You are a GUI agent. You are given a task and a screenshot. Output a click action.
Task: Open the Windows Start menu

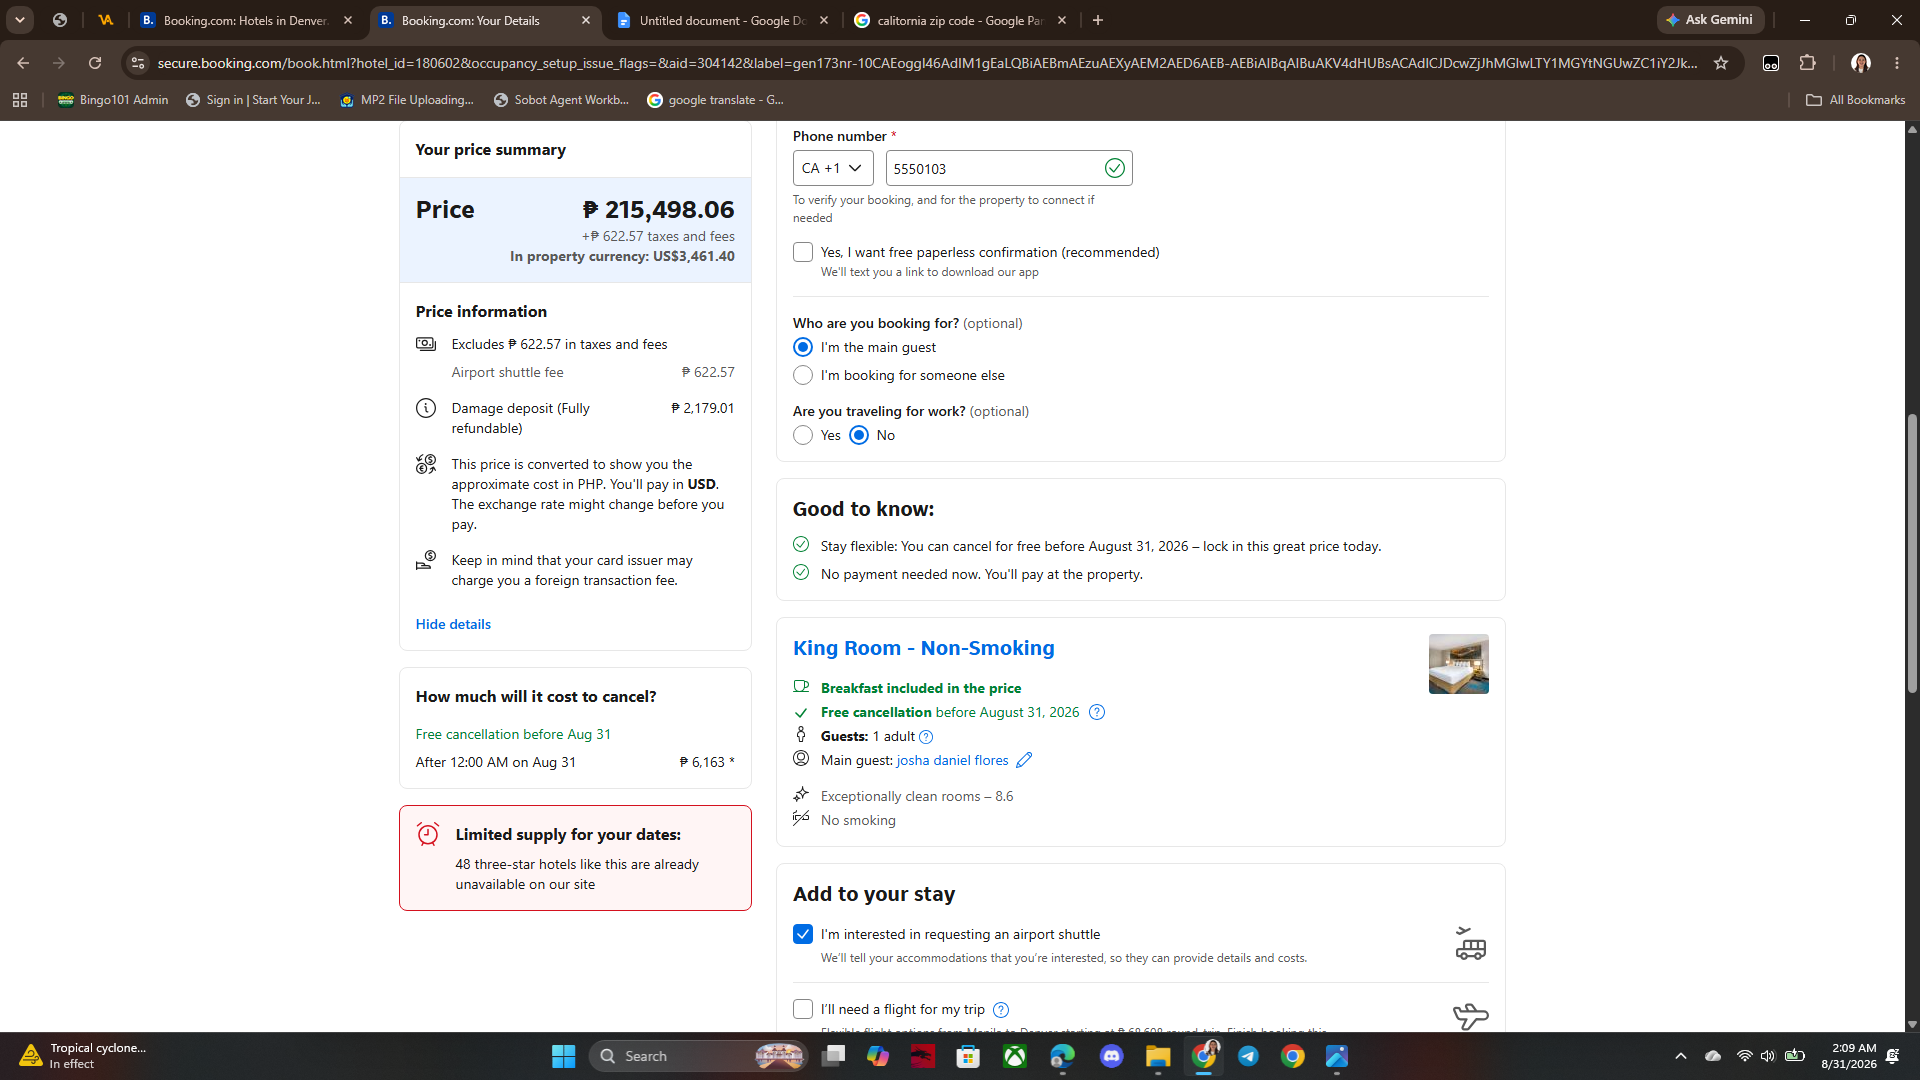[x=563, y=1056]
